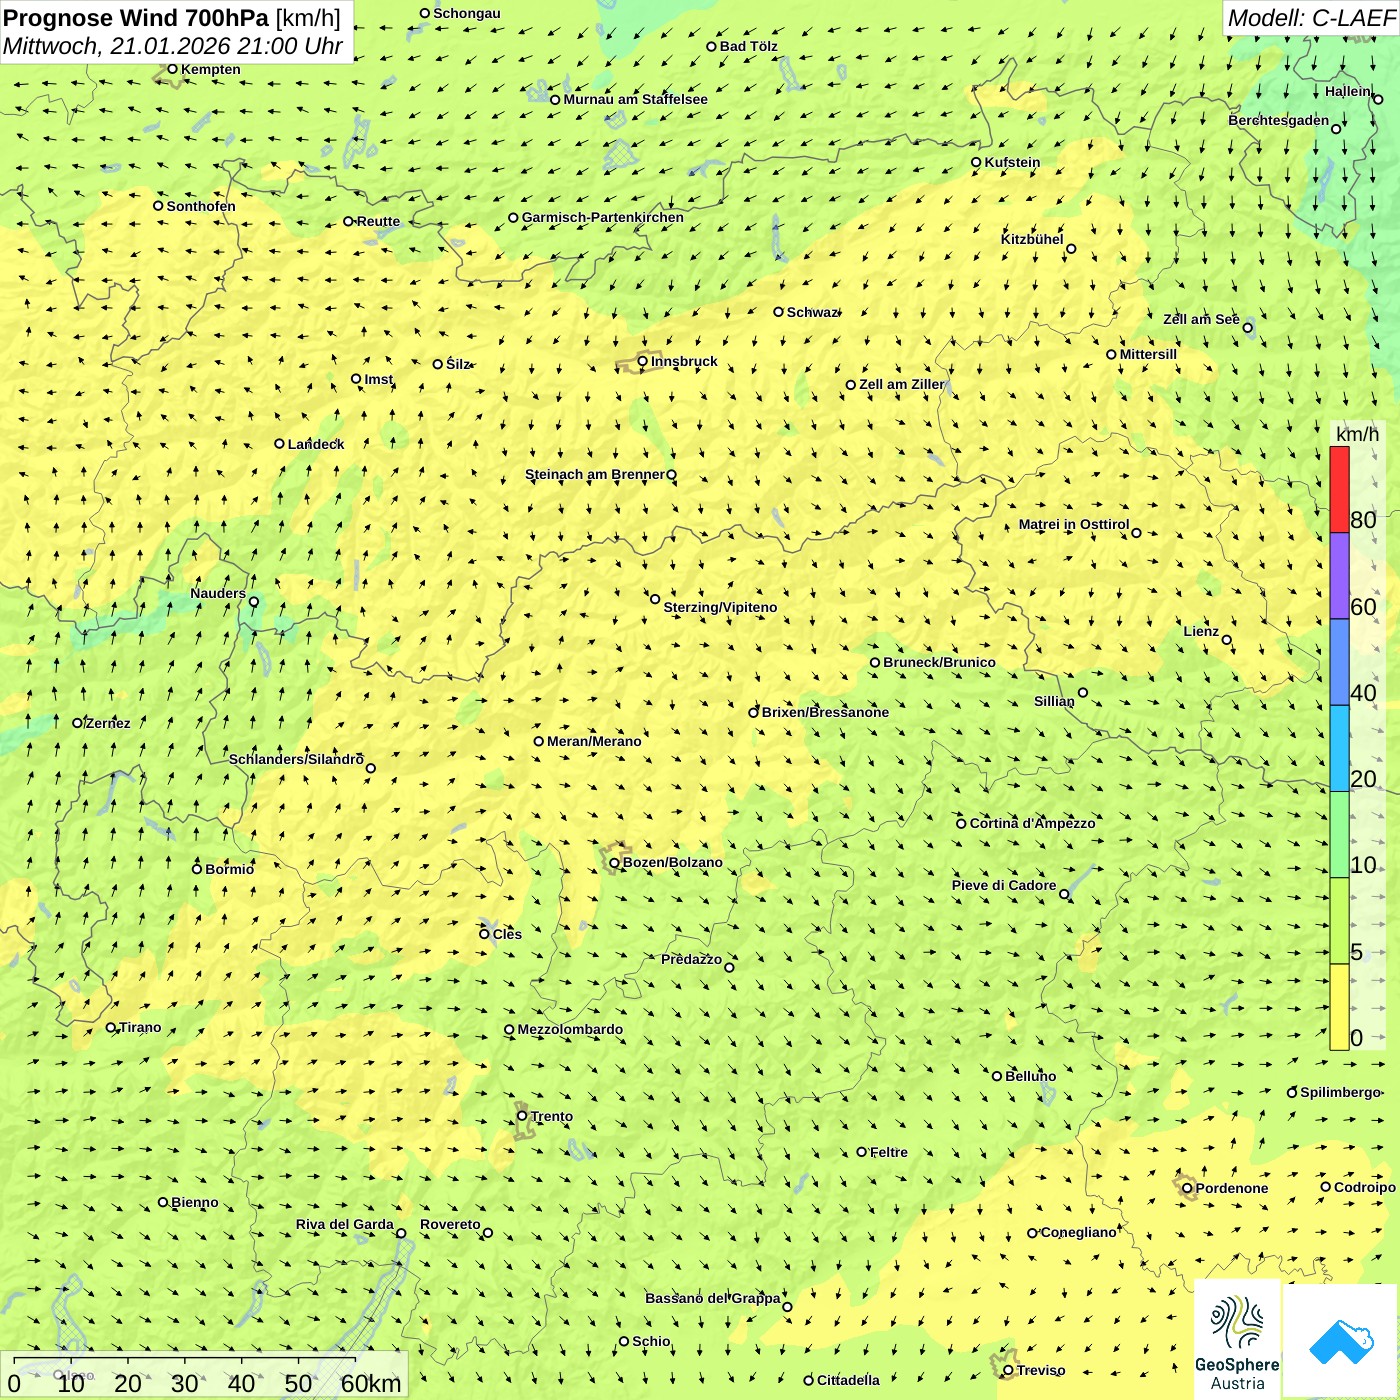Viewport: 1400px width, 1400px height.
Task: Click the 'Conegliano' label
Action: 1078,1232
